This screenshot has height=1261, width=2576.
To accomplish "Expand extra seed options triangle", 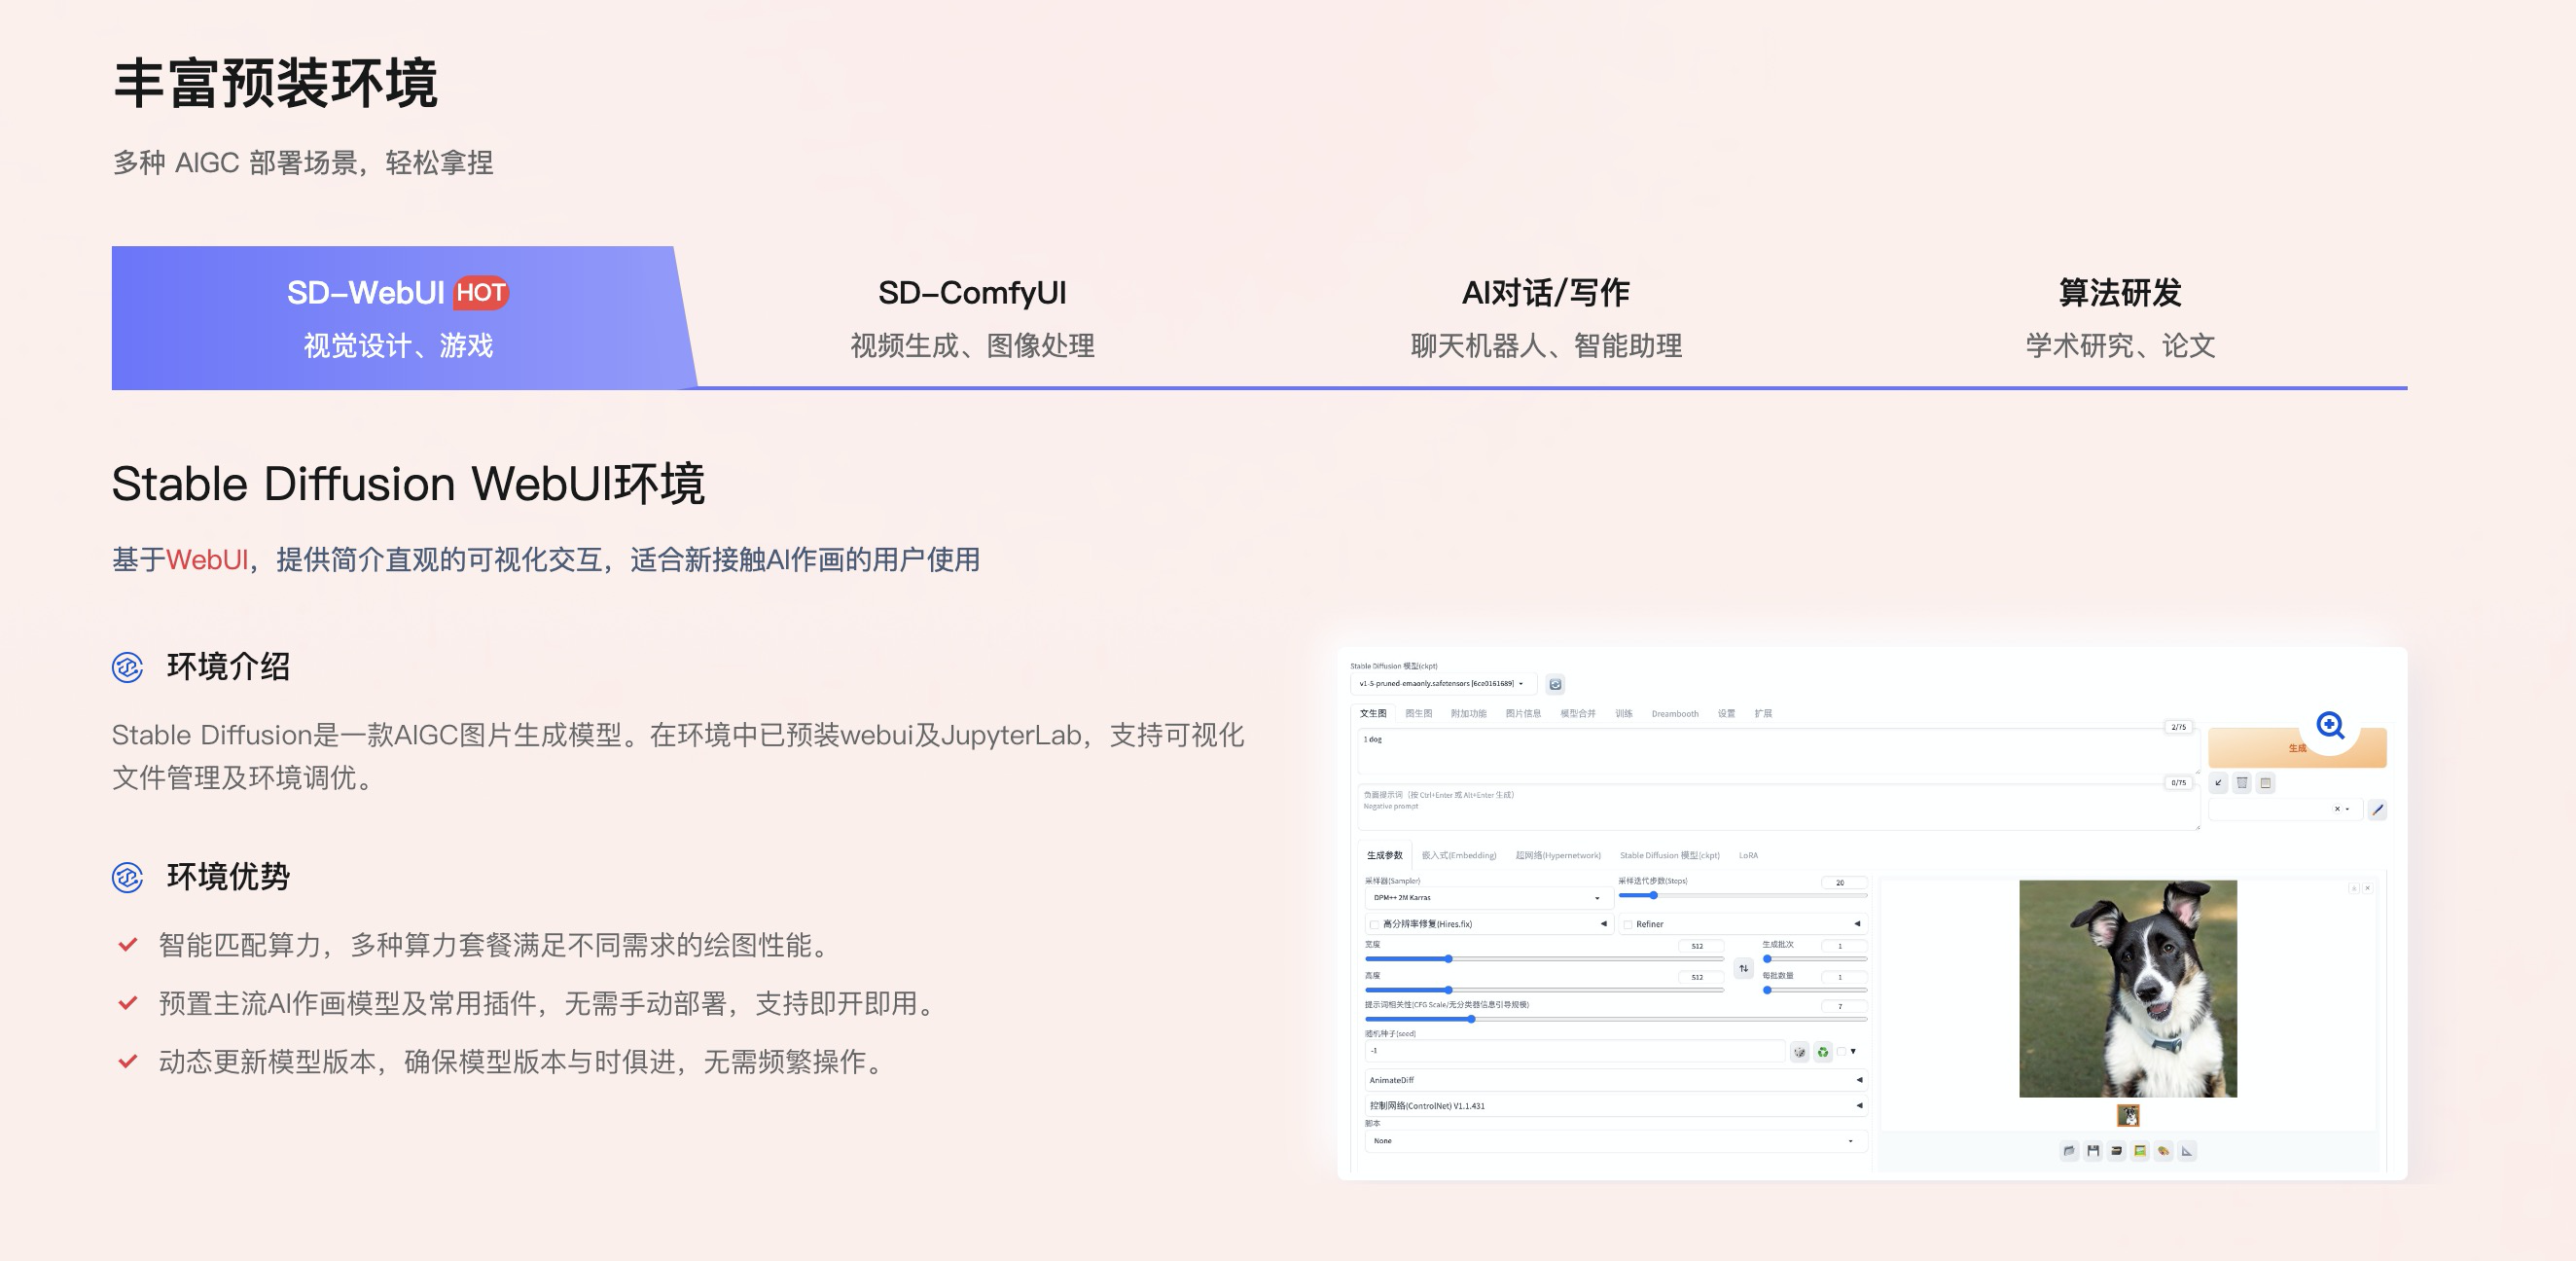I will (x=1853, y=1051).
